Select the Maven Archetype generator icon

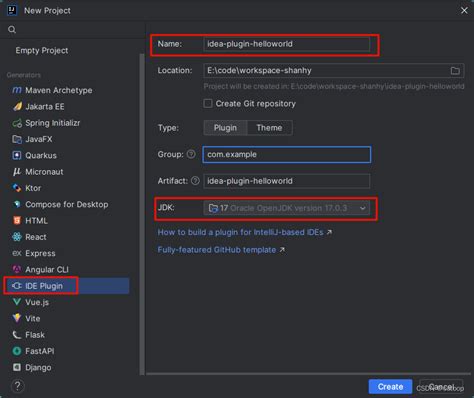point(17,90)
